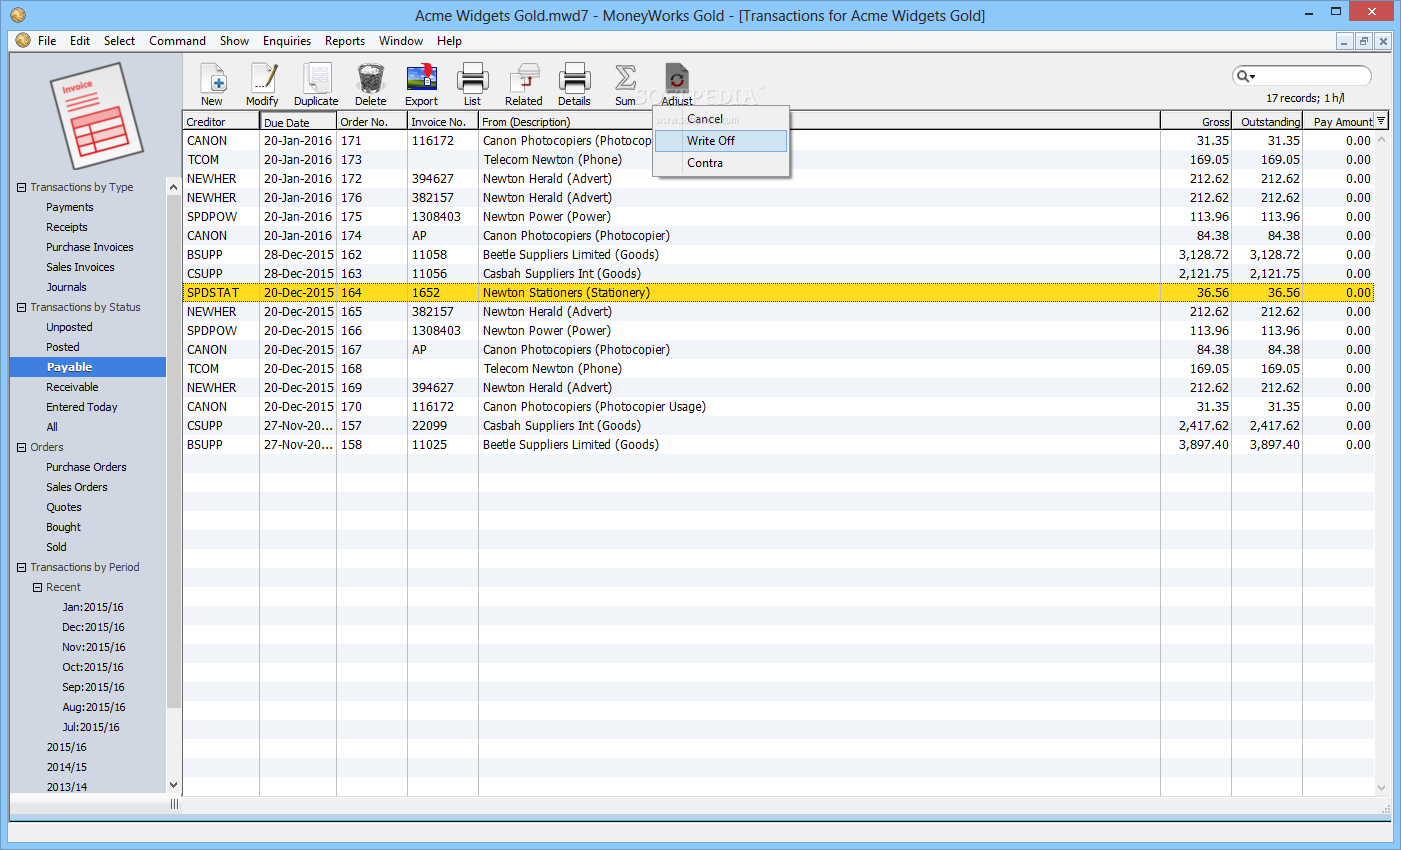Screen dimensions: 1401x850
Task: Choose Contra from Adjust popup menu
Action: (721, 163)
